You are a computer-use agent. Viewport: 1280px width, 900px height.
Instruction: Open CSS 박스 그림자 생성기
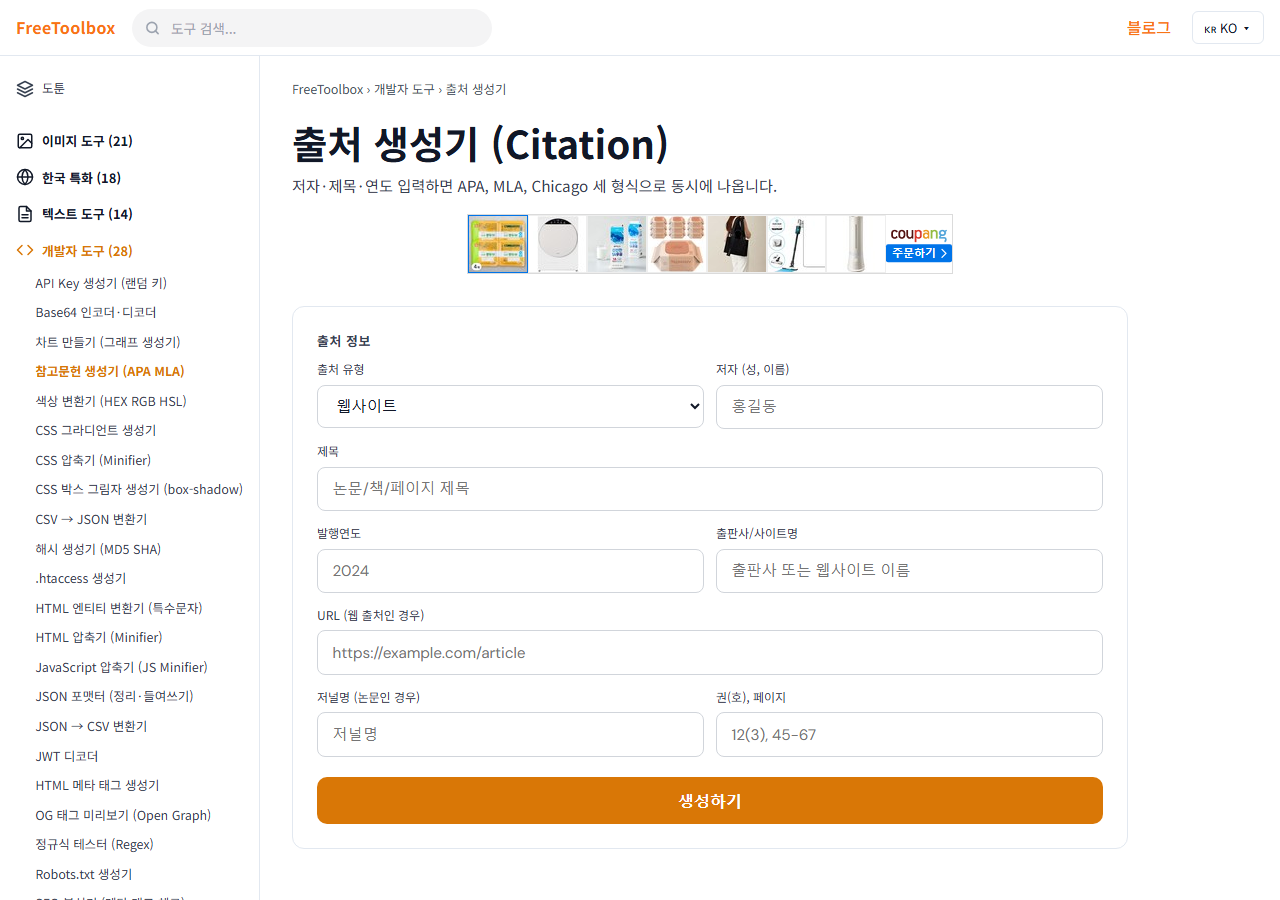tap(139, 489)
